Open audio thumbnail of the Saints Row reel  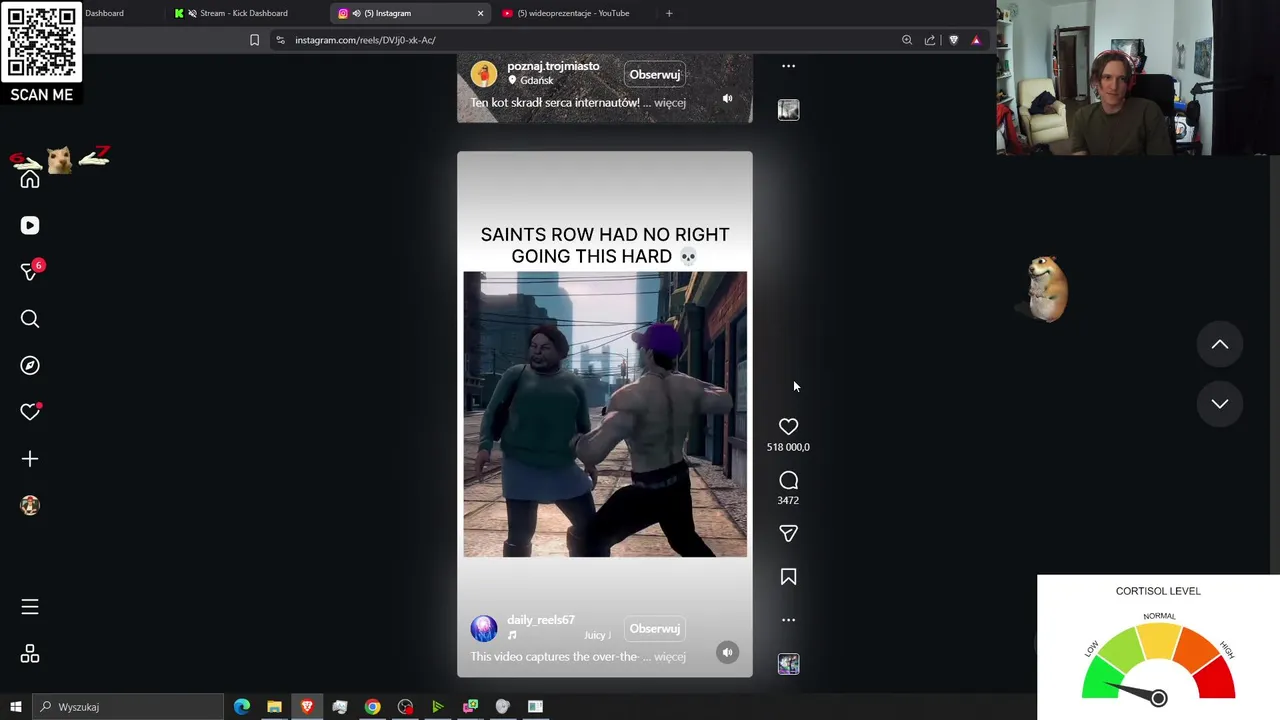[788, 664]
